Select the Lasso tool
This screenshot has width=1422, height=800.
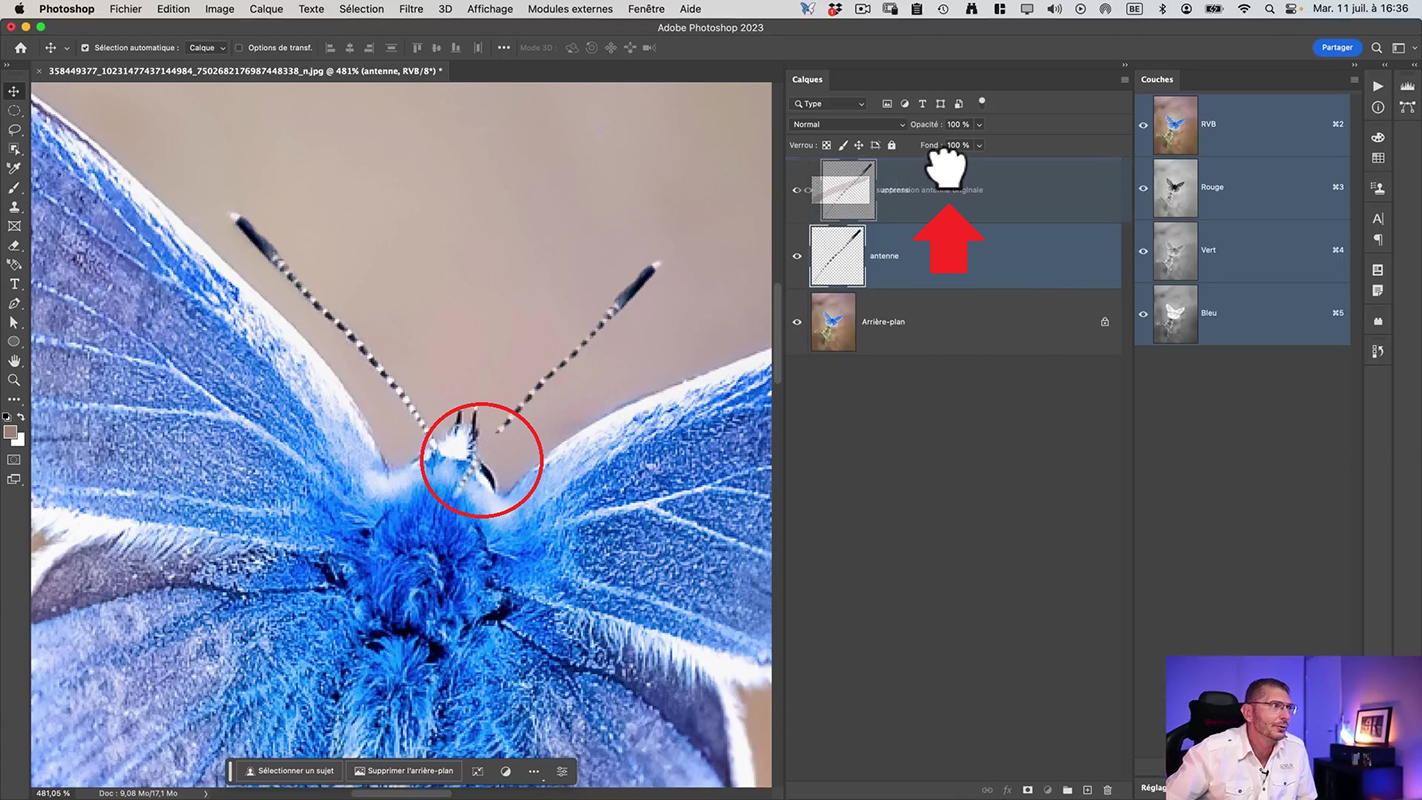pyautogui.click(x=14, y=130)
